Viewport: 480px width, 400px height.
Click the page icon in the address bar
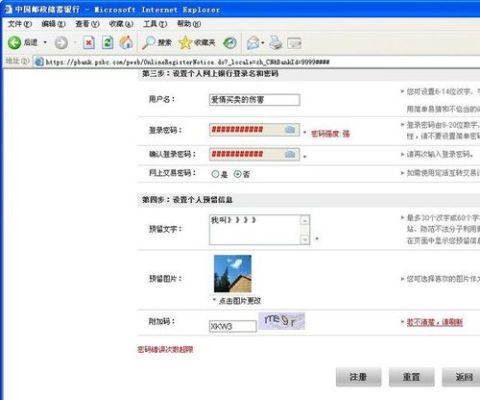point(39,62)
